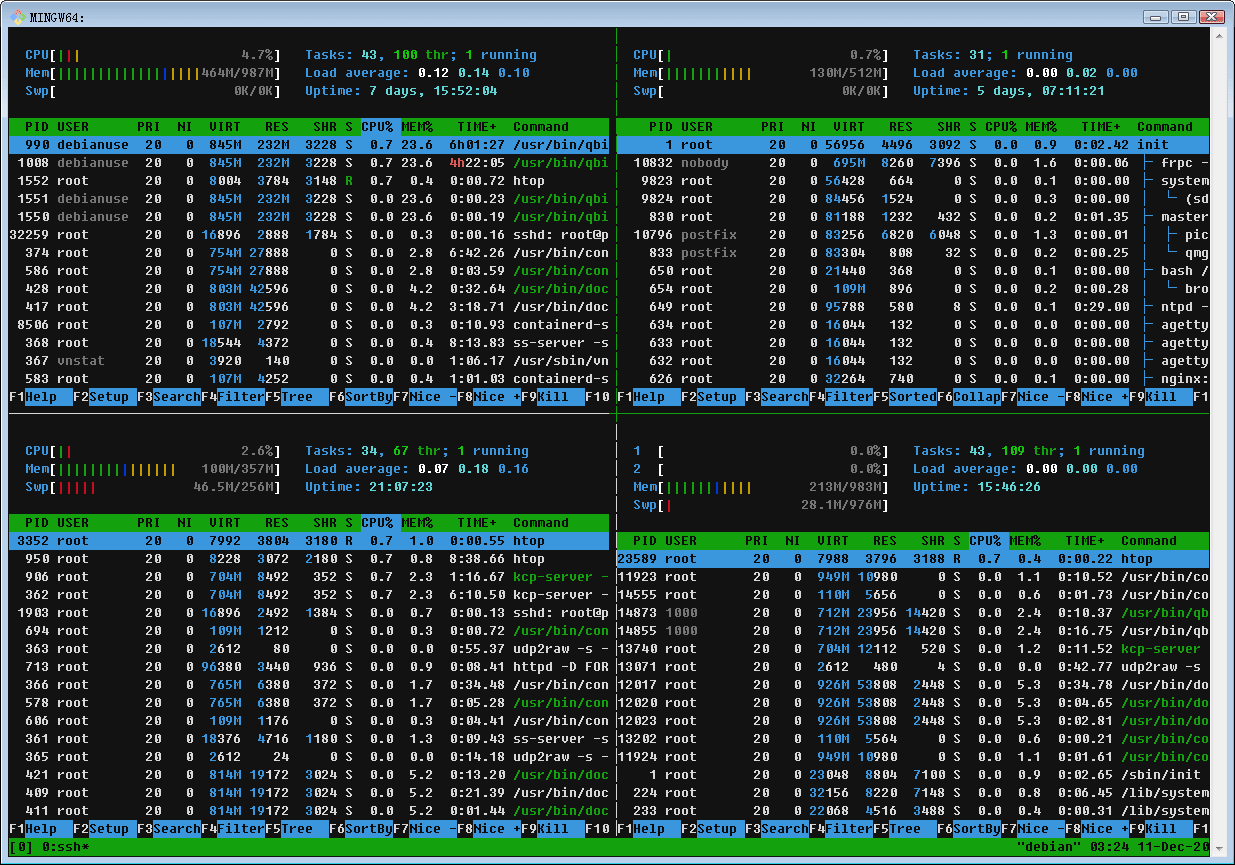
Task: Toggle F5 Tree view in top-left htop pane
Action: [x=297, y=397]
